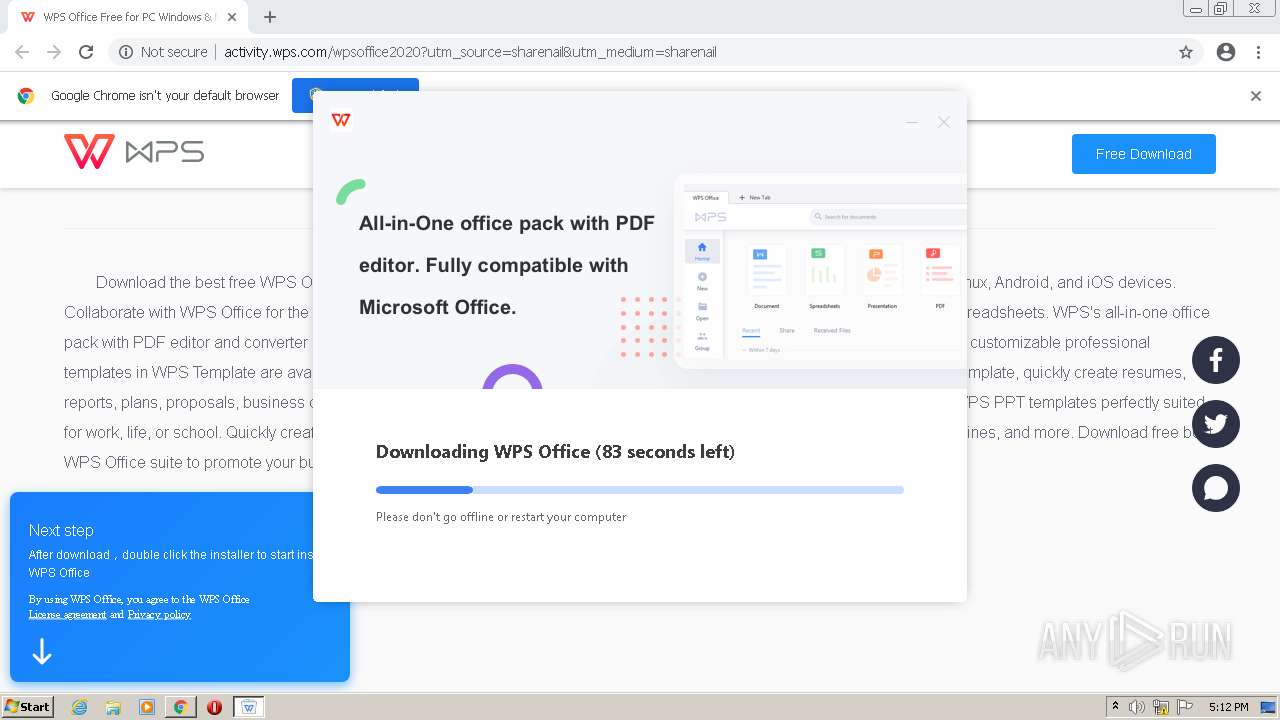Click the down arrow in Next step panel

coord(42,652)
